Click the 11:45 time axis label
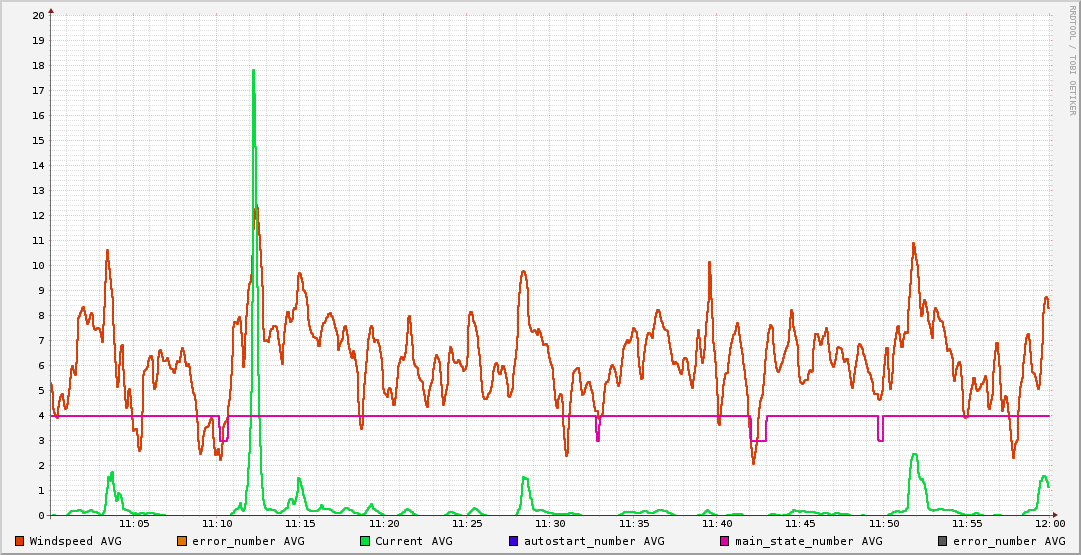Viewport: 1081px width, 555px height. pos(800,523)
